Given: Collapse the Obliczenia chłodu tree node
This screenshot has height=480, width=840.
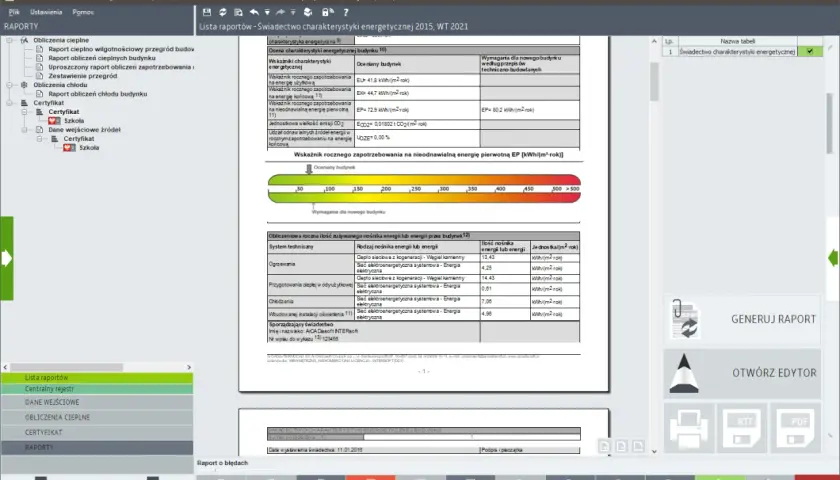Looking at the screenshot, I should coord(9,85).
